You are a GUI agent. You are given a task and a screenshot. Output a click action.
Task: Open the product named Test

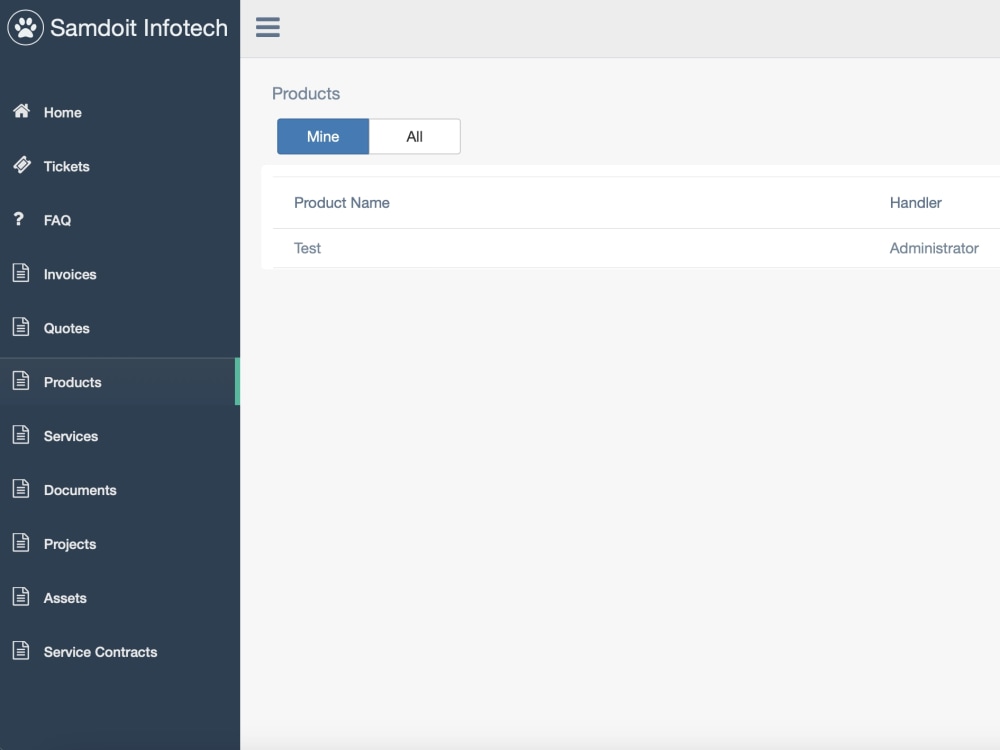coord(307,248)
